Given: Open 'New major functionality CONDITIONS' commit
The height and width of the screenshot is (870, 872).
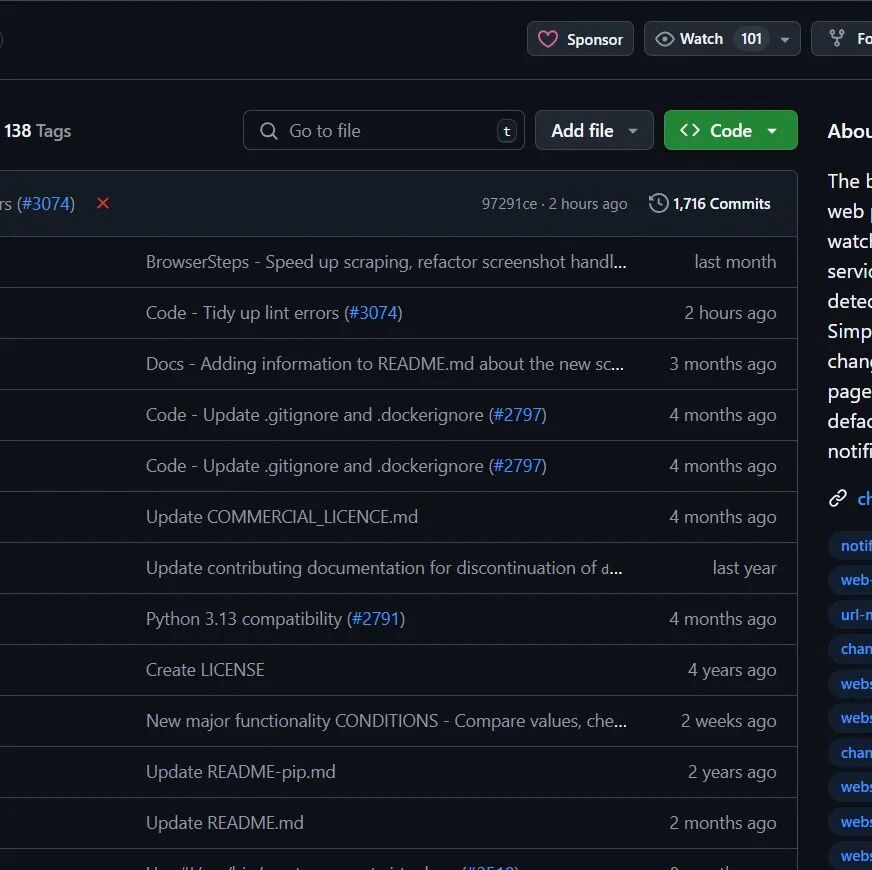Looking at the screenshot, I should click(x=386, y=721).
